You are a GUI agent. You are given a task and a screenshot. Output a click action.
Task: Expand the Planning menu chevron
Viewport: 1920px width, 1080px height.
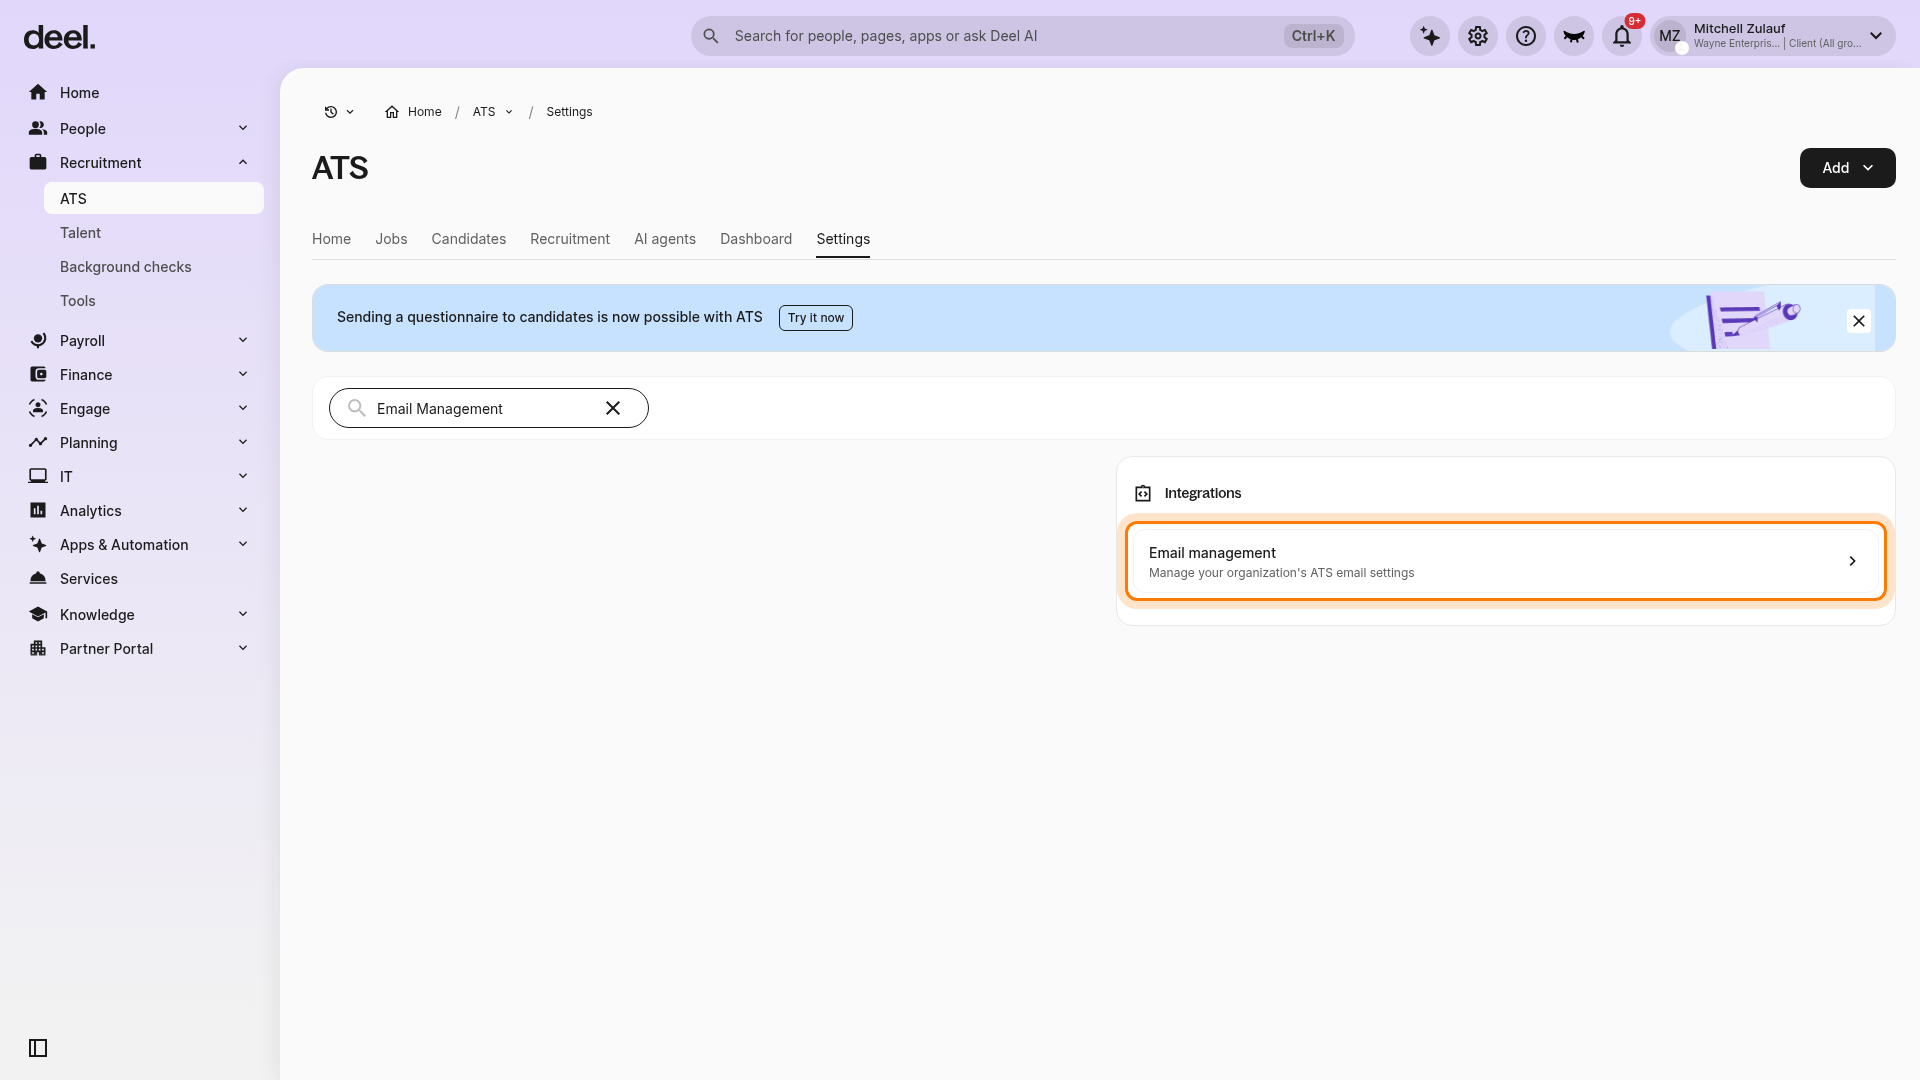click(243, 442)
